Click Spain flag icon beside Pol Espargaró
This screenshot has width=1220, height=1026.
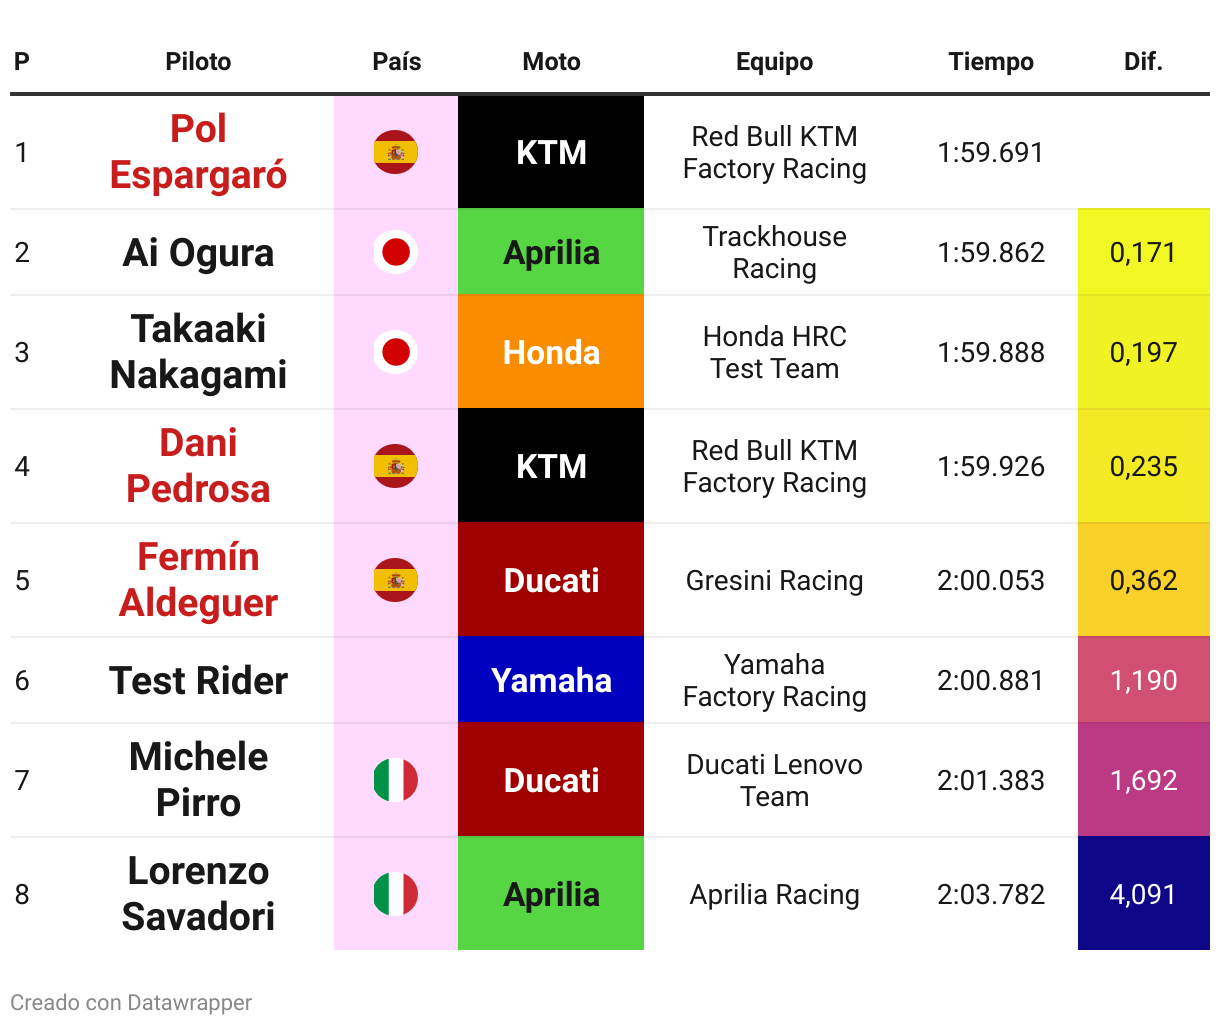pyautogui.click(x=396, y=152)
